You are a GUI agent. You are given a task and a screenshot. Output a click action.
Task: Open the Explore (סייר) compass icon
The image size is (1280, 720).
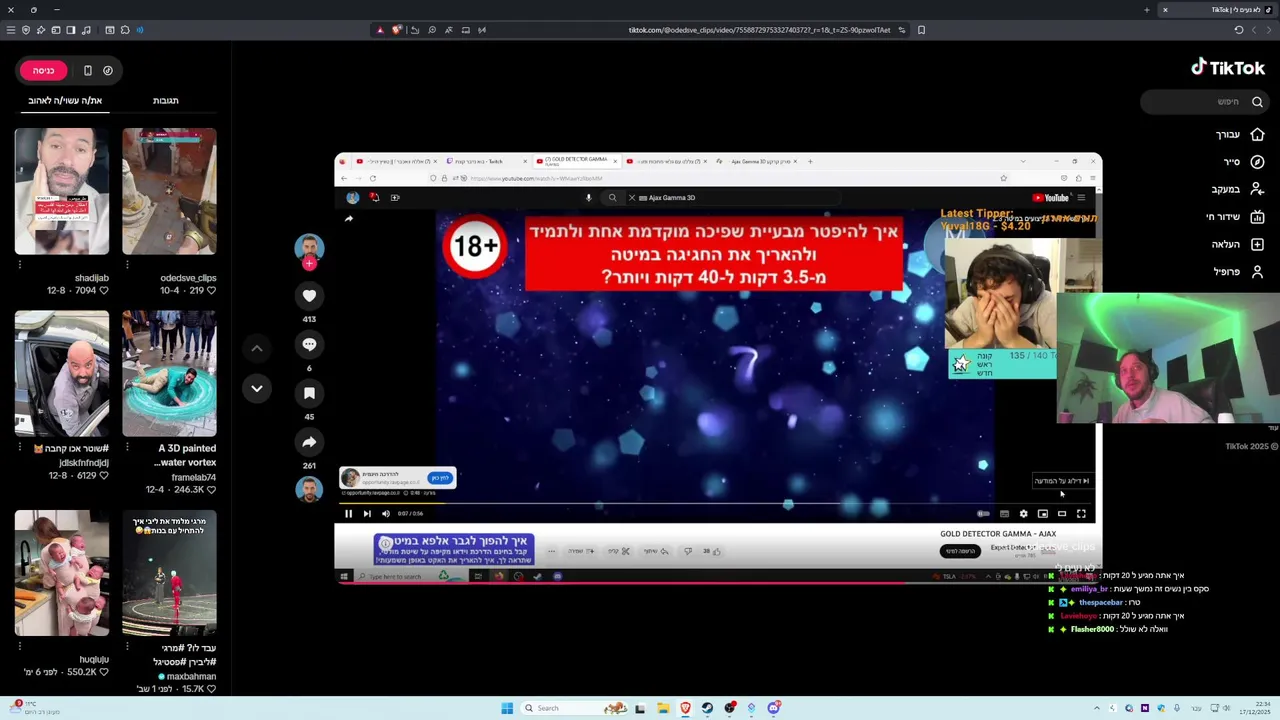coord(1257,161)
